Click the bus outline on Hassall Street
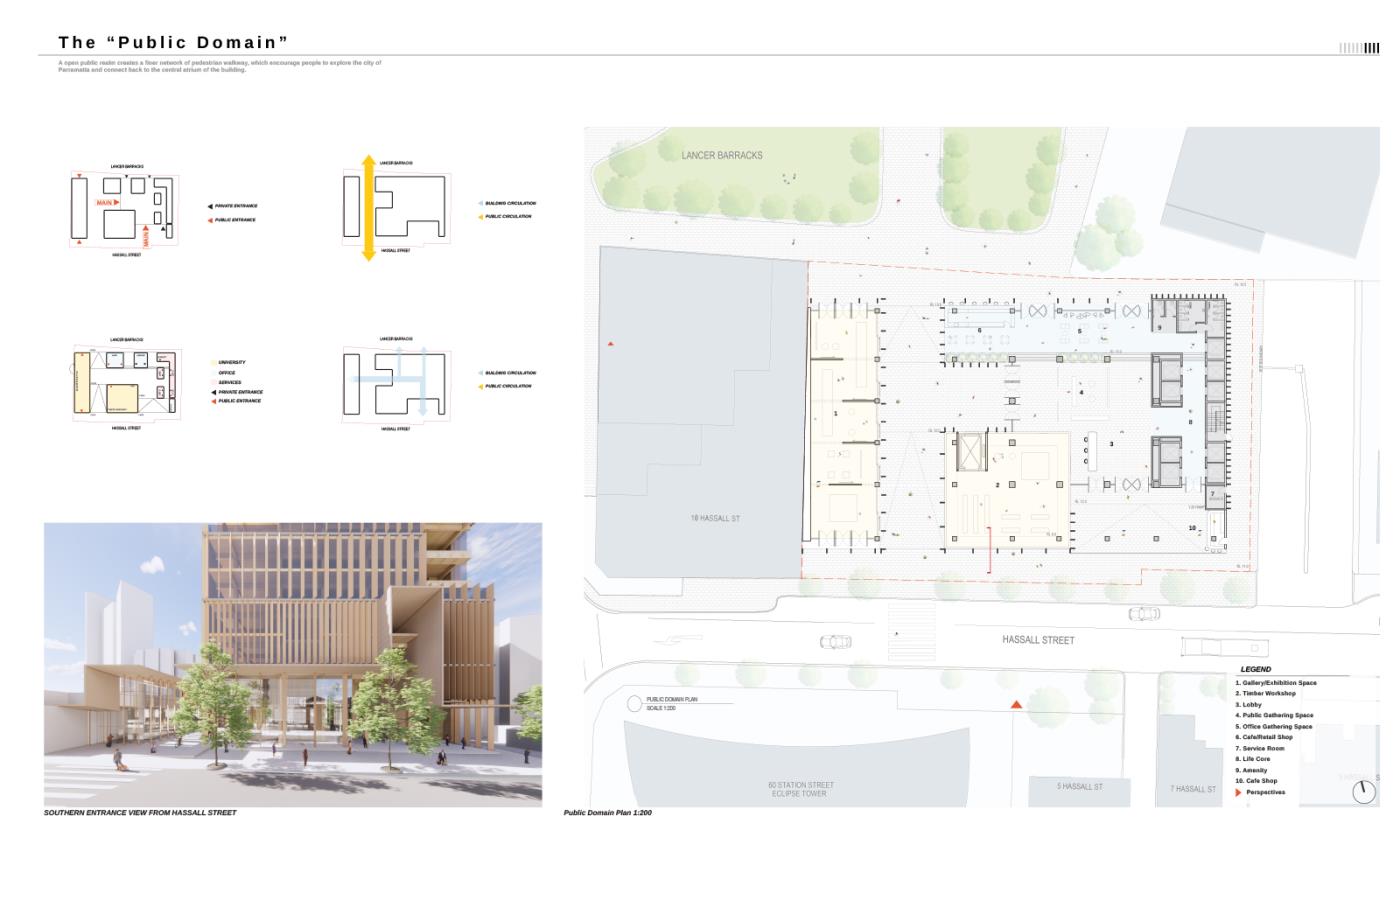This screenshot has height=900, width=1400. click(x=1210, y=646)
